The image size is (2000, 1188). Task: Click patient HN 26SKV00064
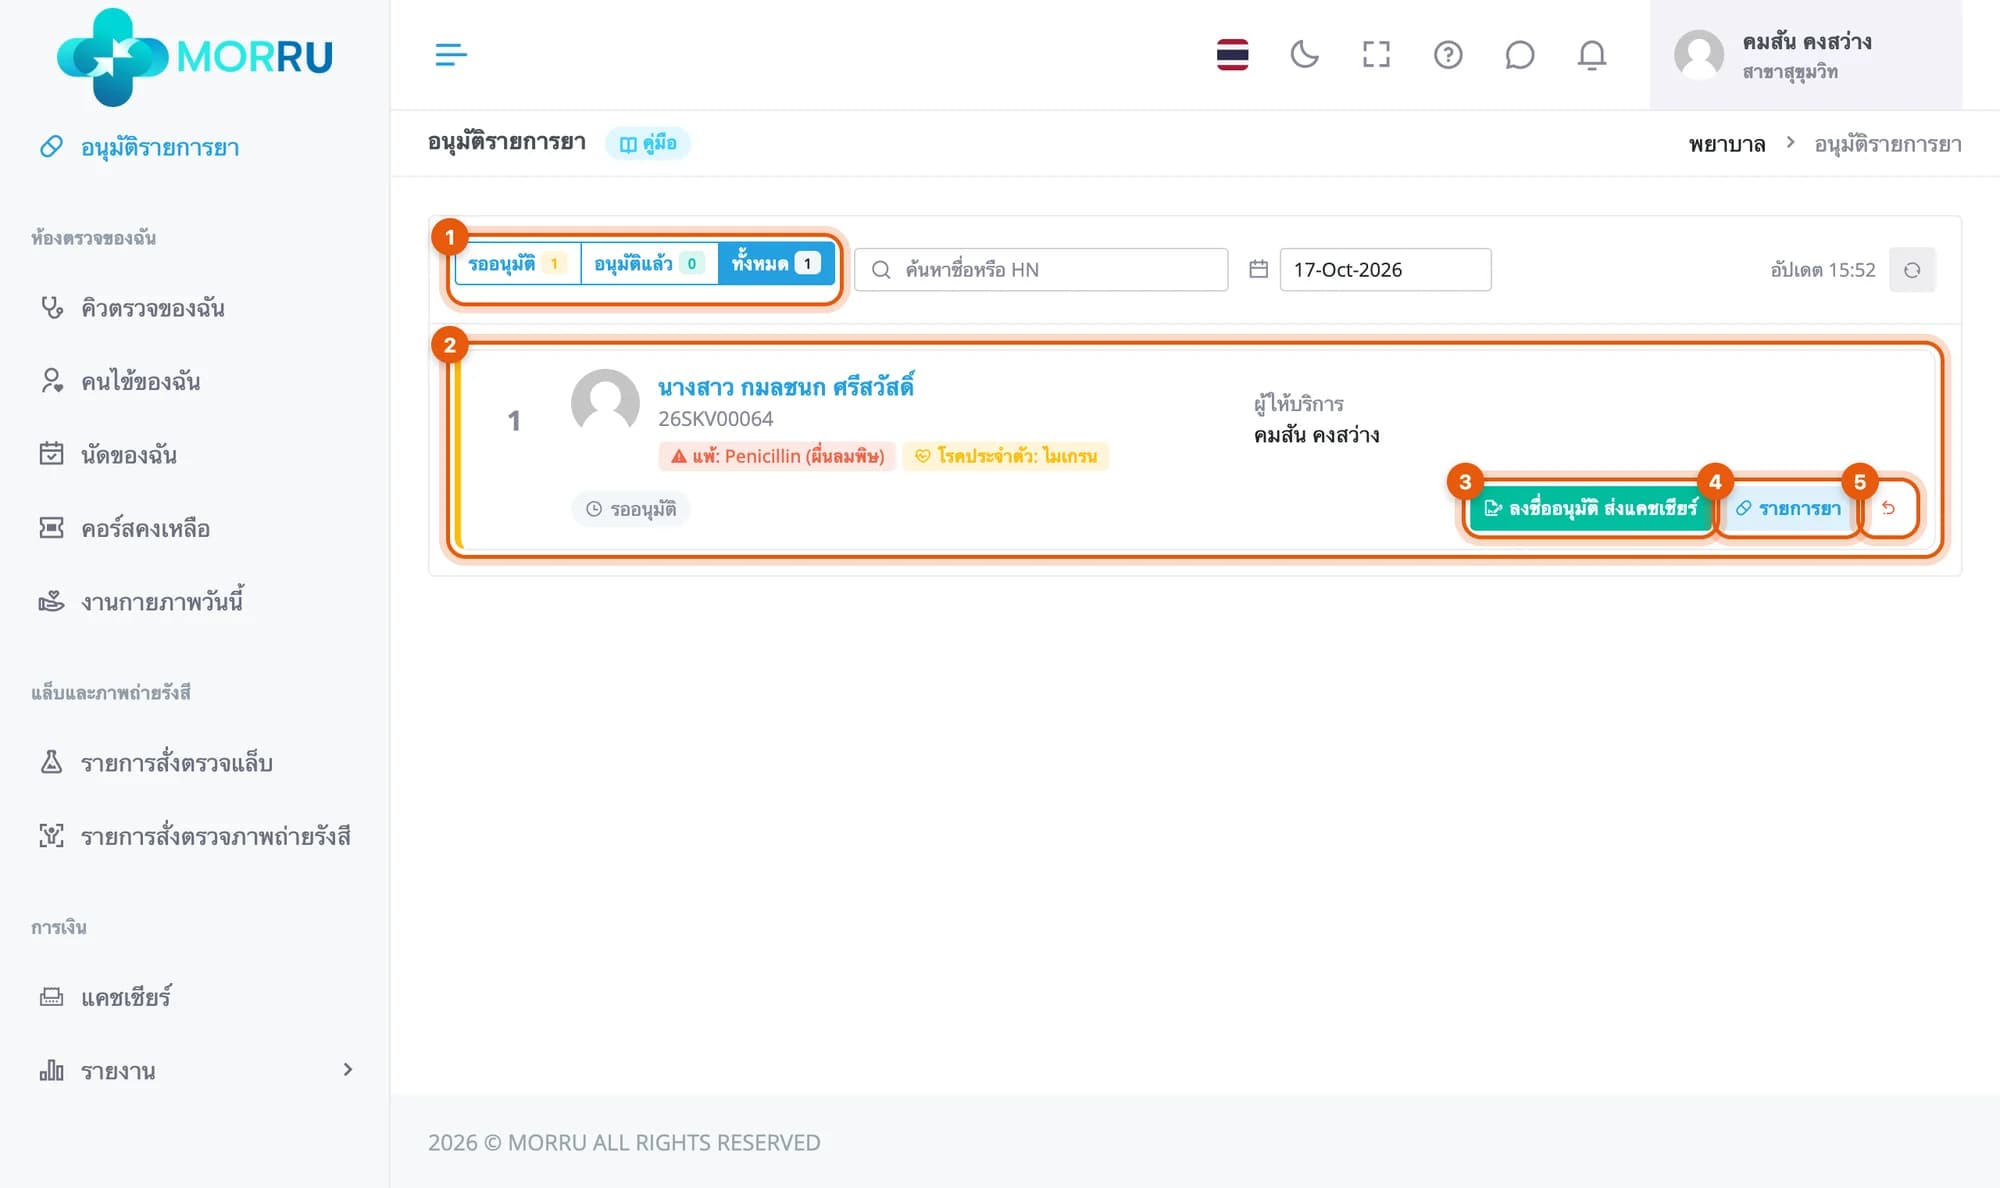click(715, 419)
